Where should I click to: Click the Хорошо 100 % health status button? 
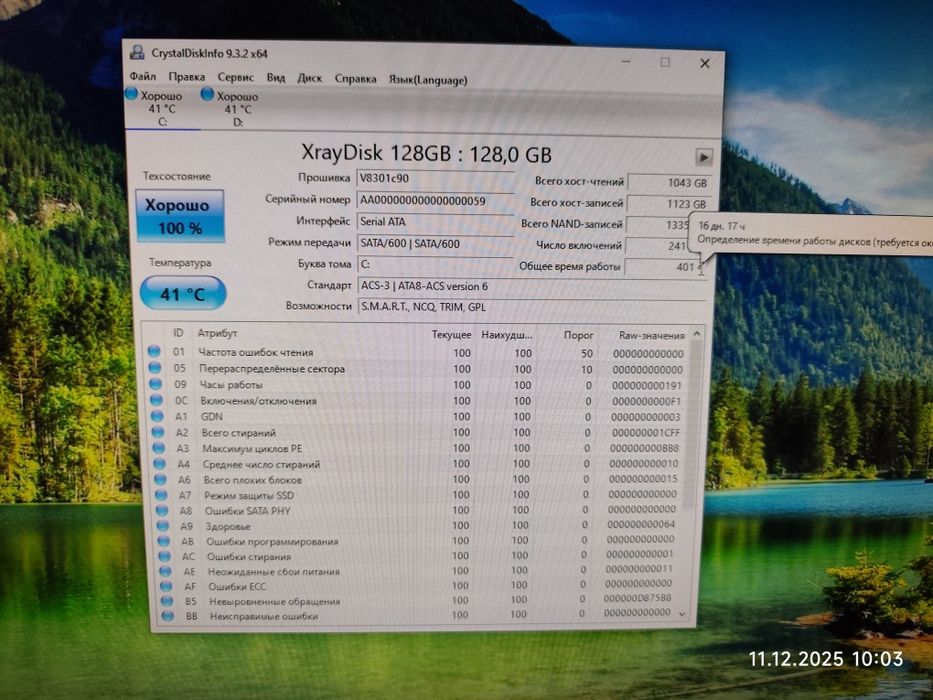pos(180,216)
